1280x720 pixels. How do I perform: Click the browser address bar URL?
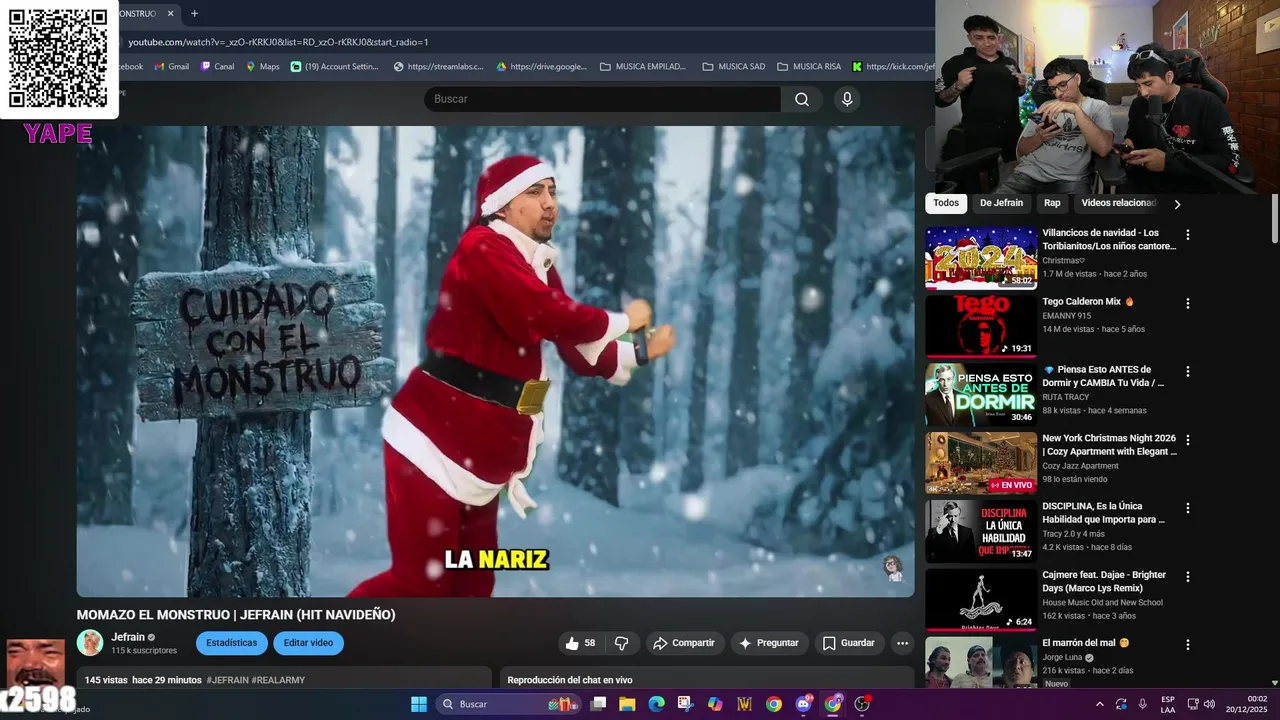(278, 42)
